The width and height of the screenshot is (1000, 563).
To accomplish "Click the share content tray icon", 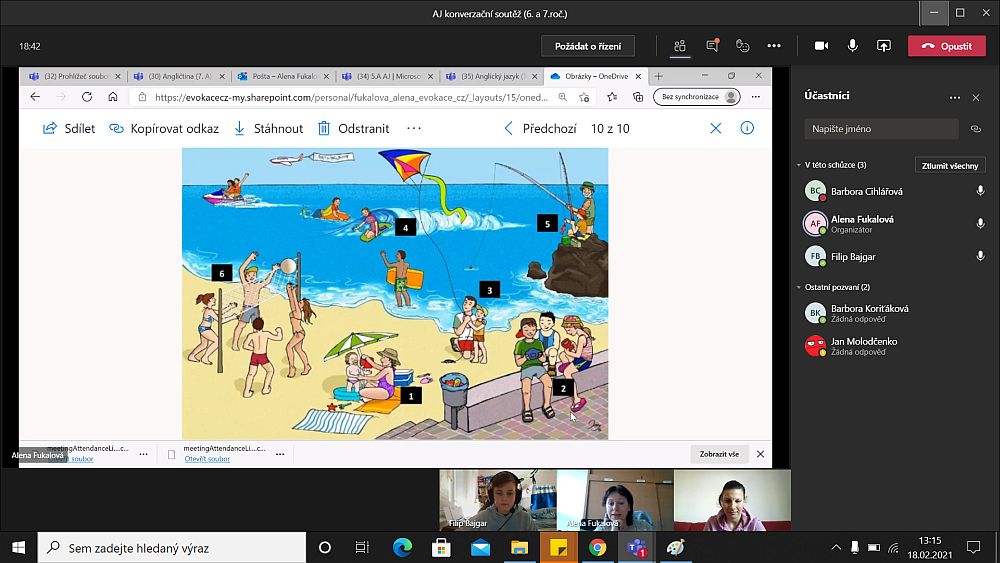I will (x=884, y=46).
